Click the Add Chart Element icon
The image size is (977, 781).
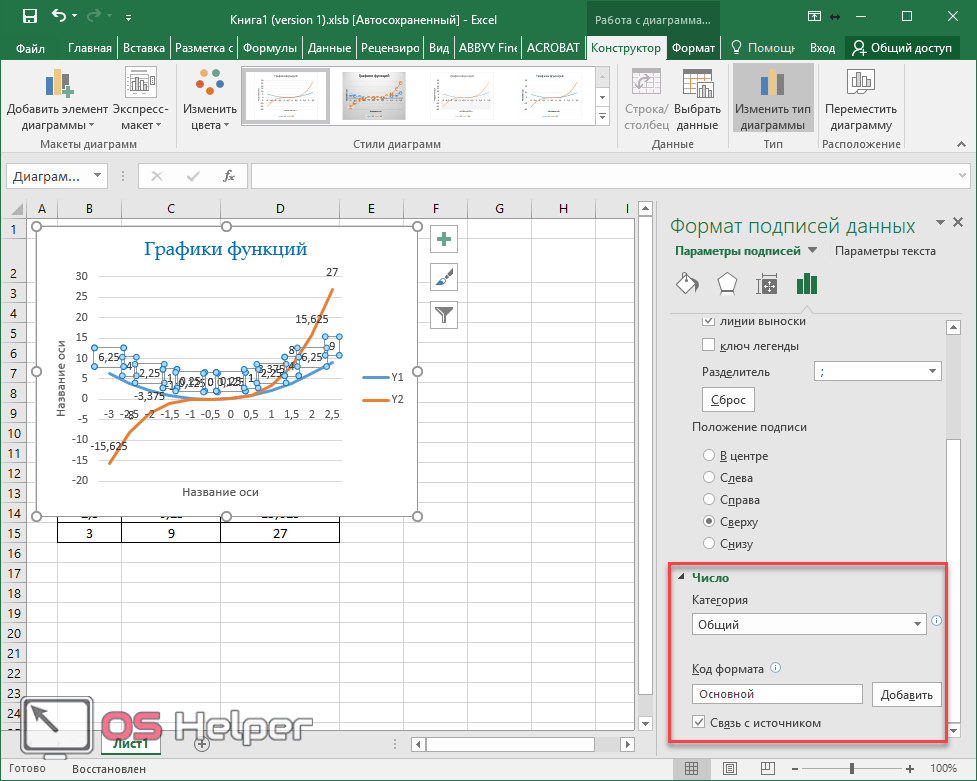pyautogui.click(x=58, y=85)
